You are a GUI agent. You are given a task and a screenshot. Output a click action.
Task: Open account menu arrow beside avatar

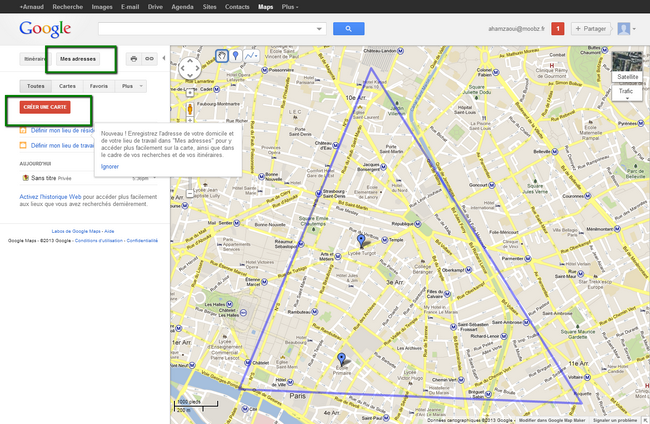634,29
